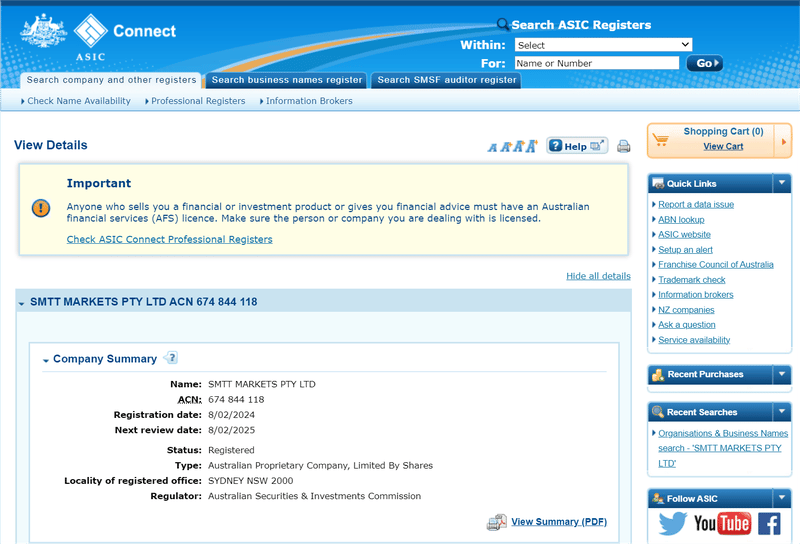Open ASIC's Facebook page icon
This screenshot has width=800, height=544.
pos(769,524)
